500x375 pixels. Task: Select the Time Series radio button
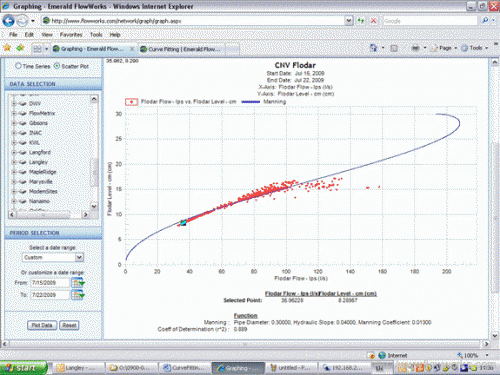click(18, 66)
